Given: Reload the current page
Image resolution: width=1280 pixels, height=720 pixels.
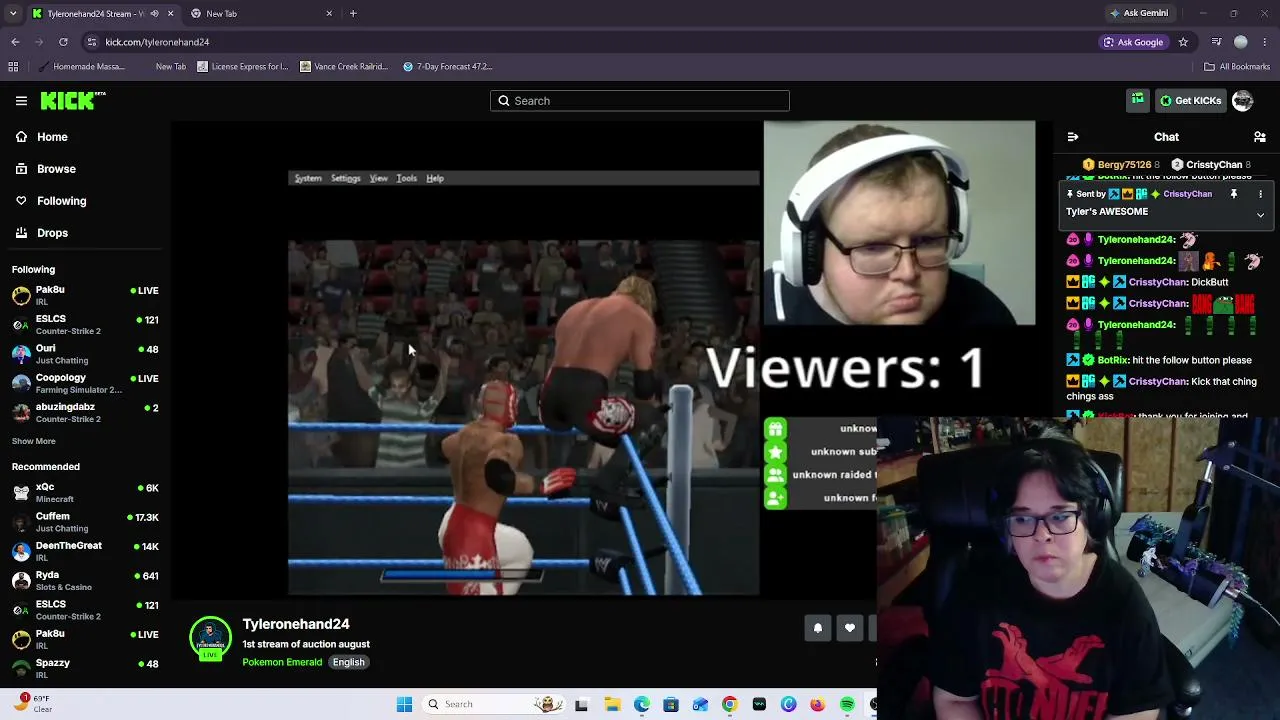Looking at the screenshot, I should coord(63,42).
